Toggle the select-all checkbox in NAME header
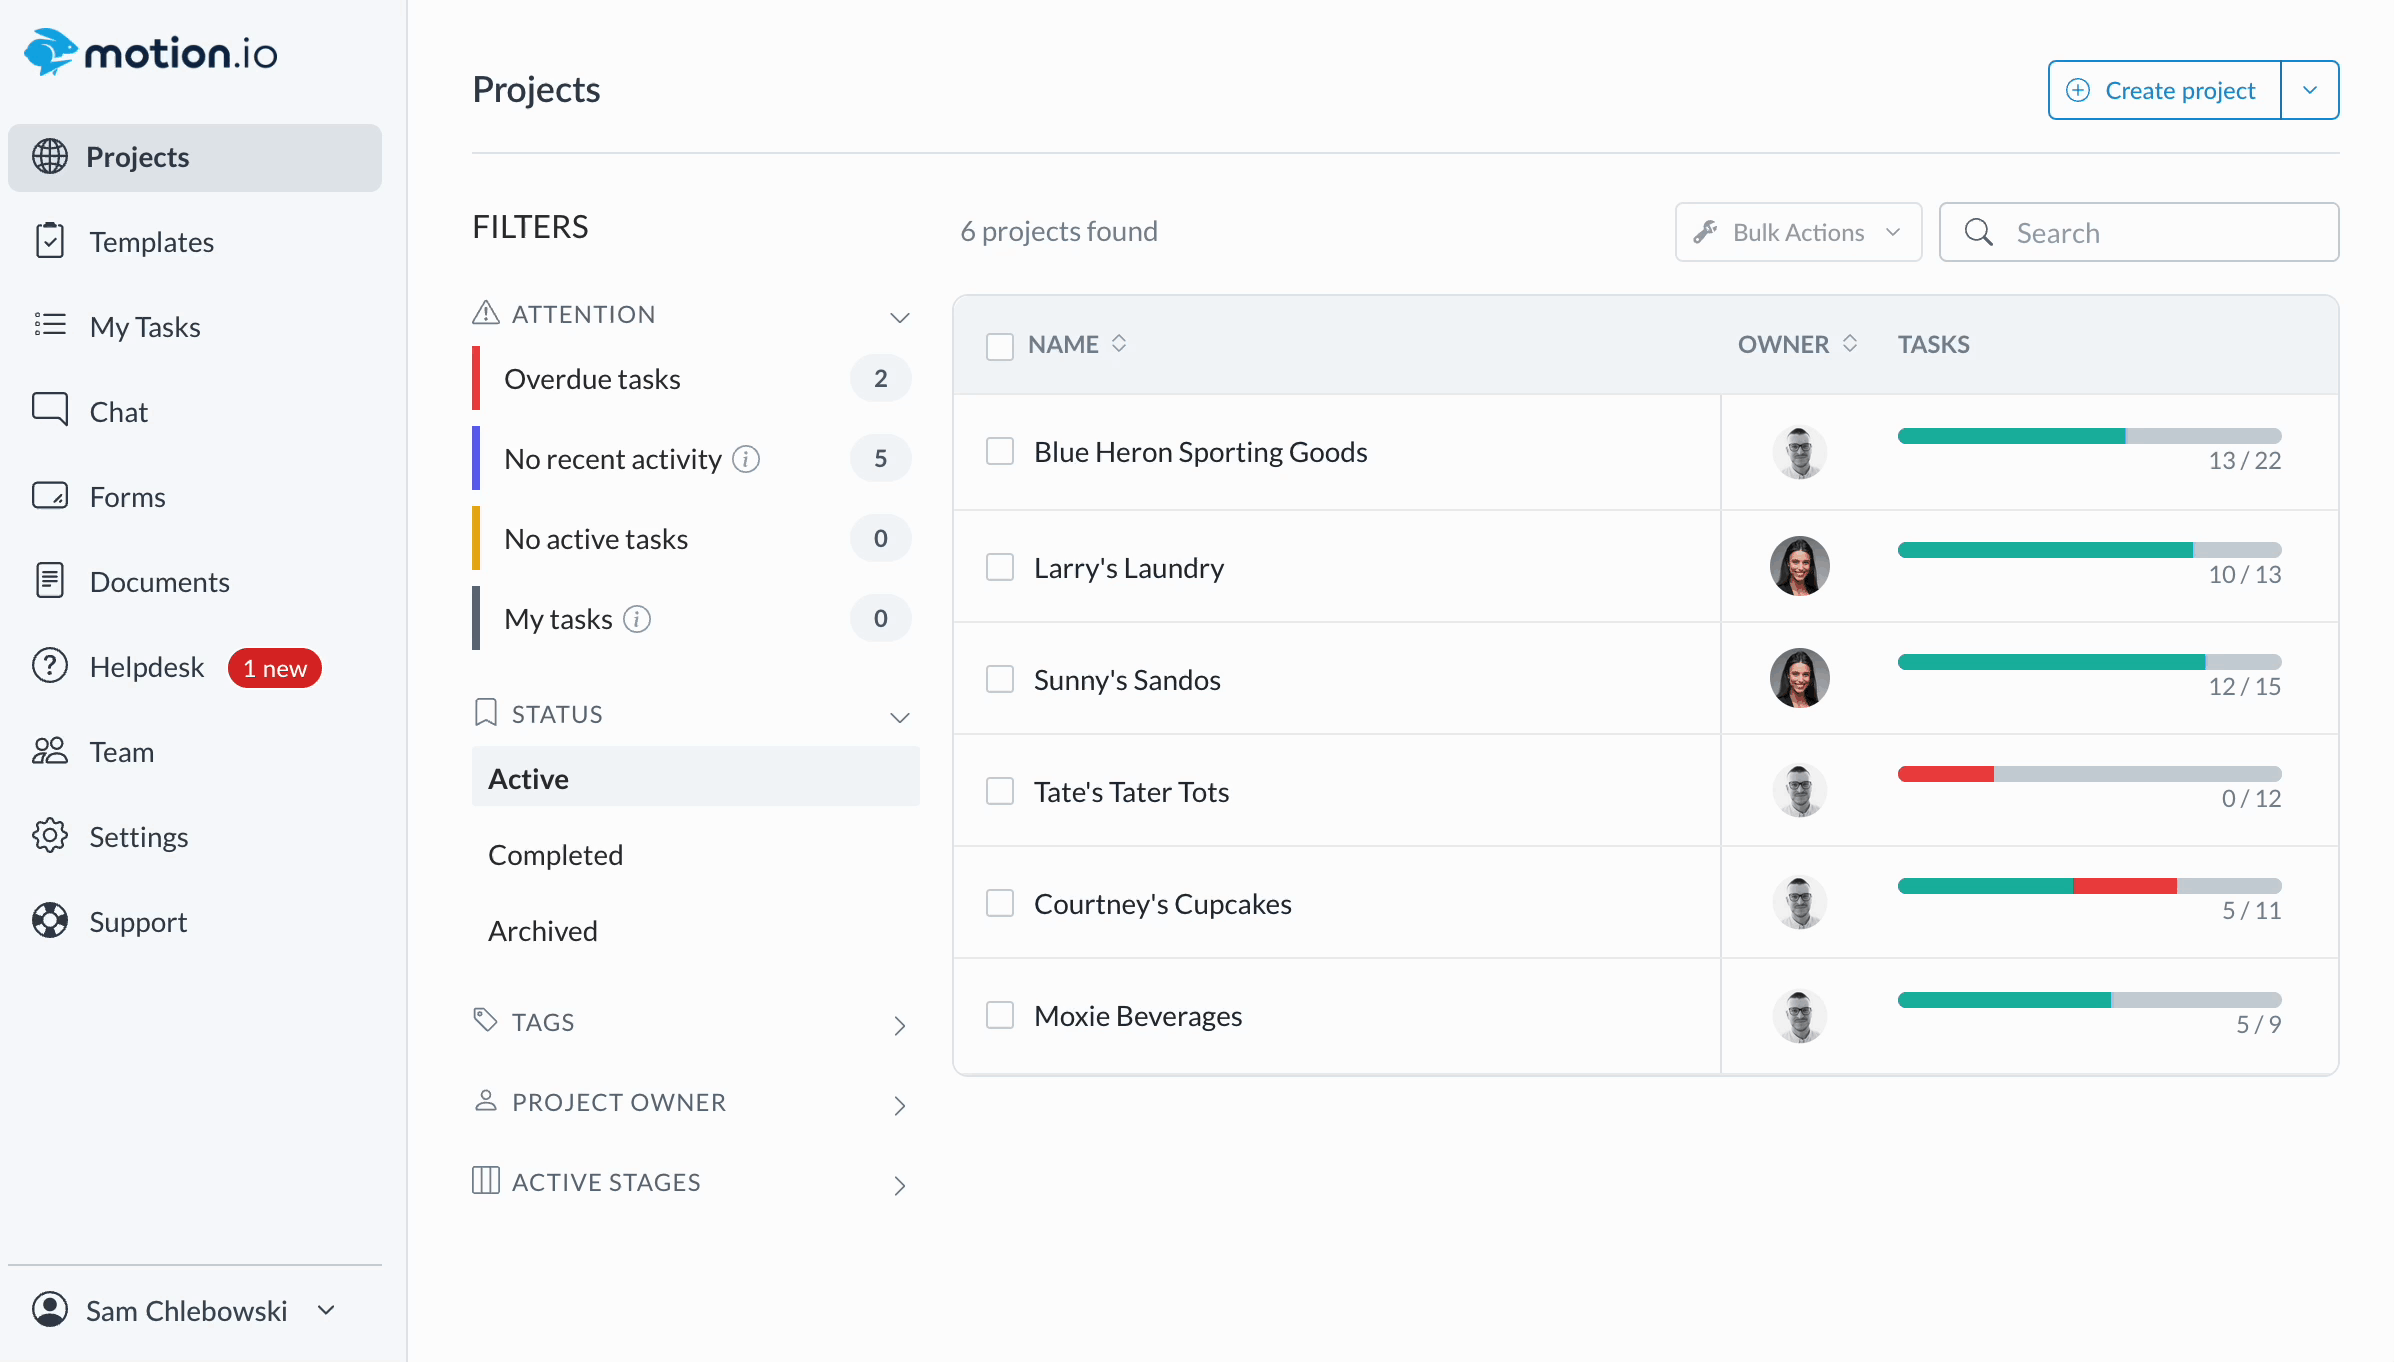The height and width of the screenshot is (1362, 2394). pyautogui.click(x=1000, y=346)
